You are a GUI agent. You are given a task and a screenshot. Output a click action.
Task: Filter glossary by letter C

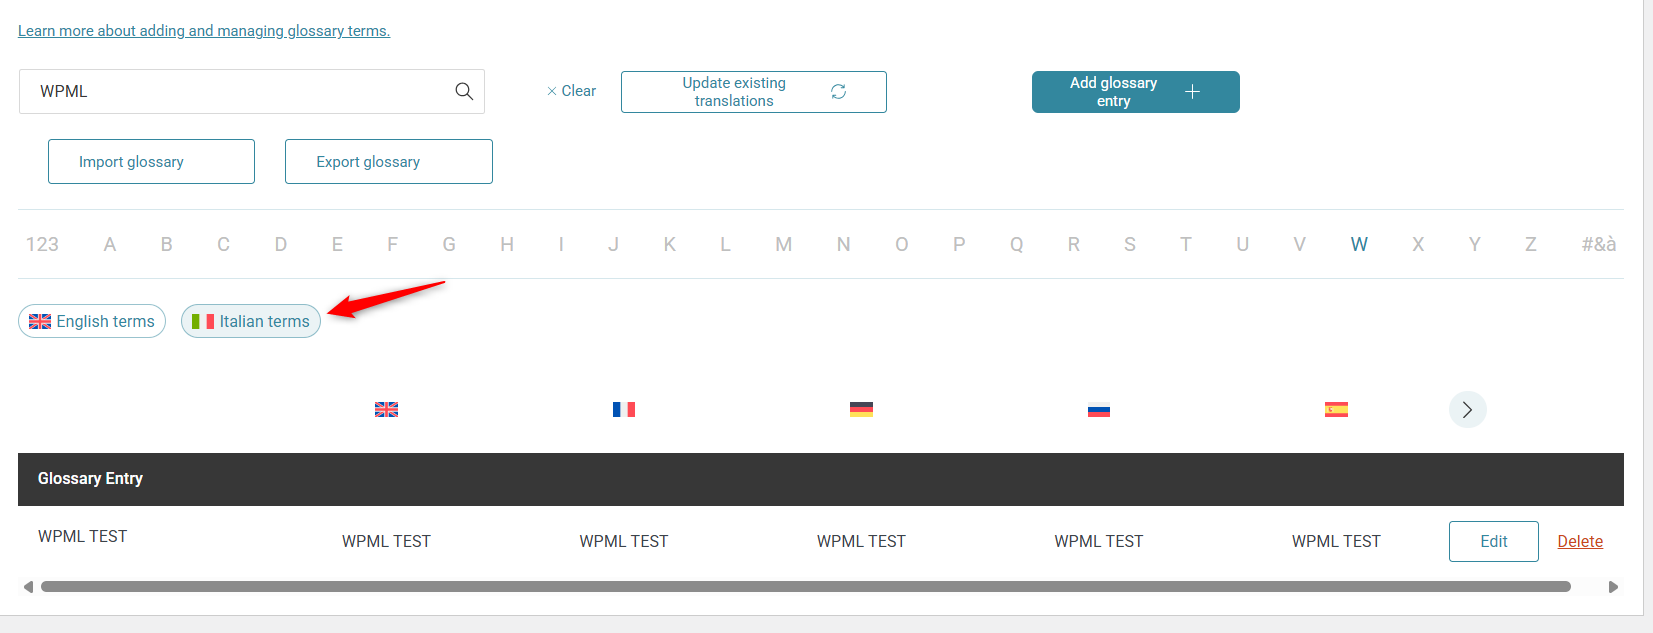coord(224,244)
